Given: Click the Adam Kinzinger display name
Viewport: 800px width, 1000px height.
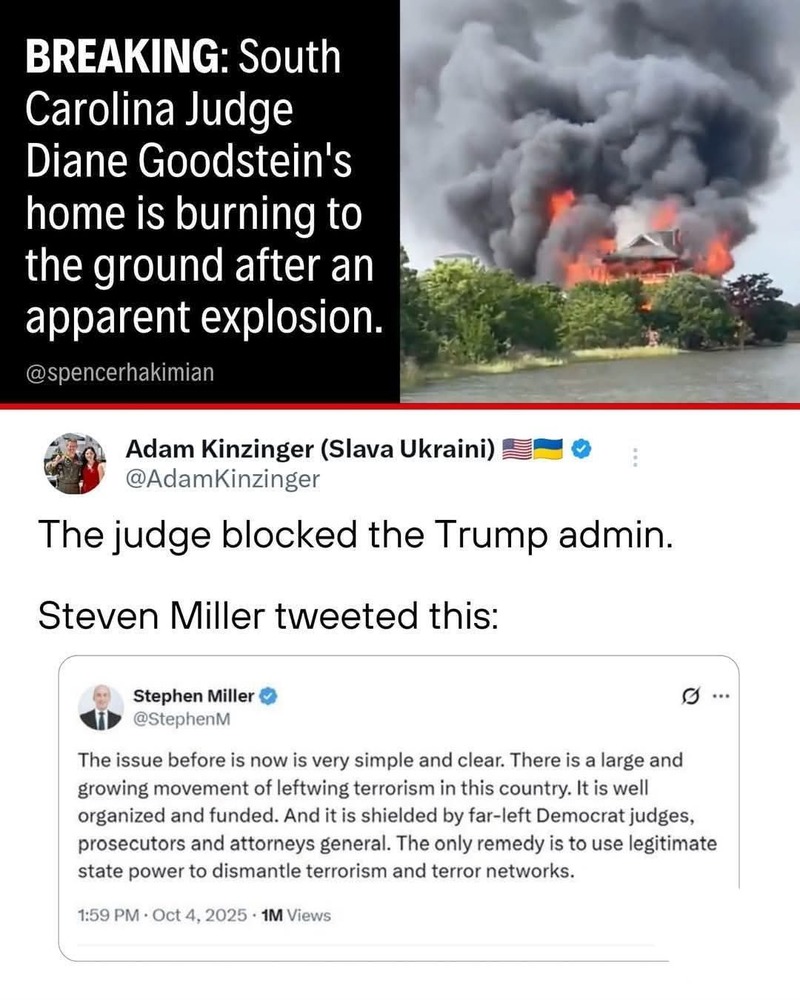Looking at the screenshot, I should (x=310, y=449).
